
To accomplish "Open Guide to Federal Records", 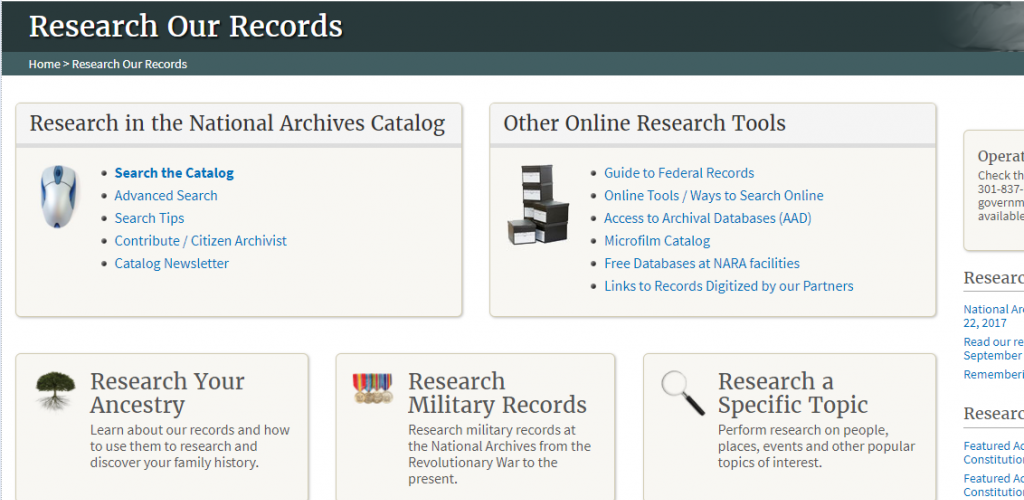I will point(679,173).
